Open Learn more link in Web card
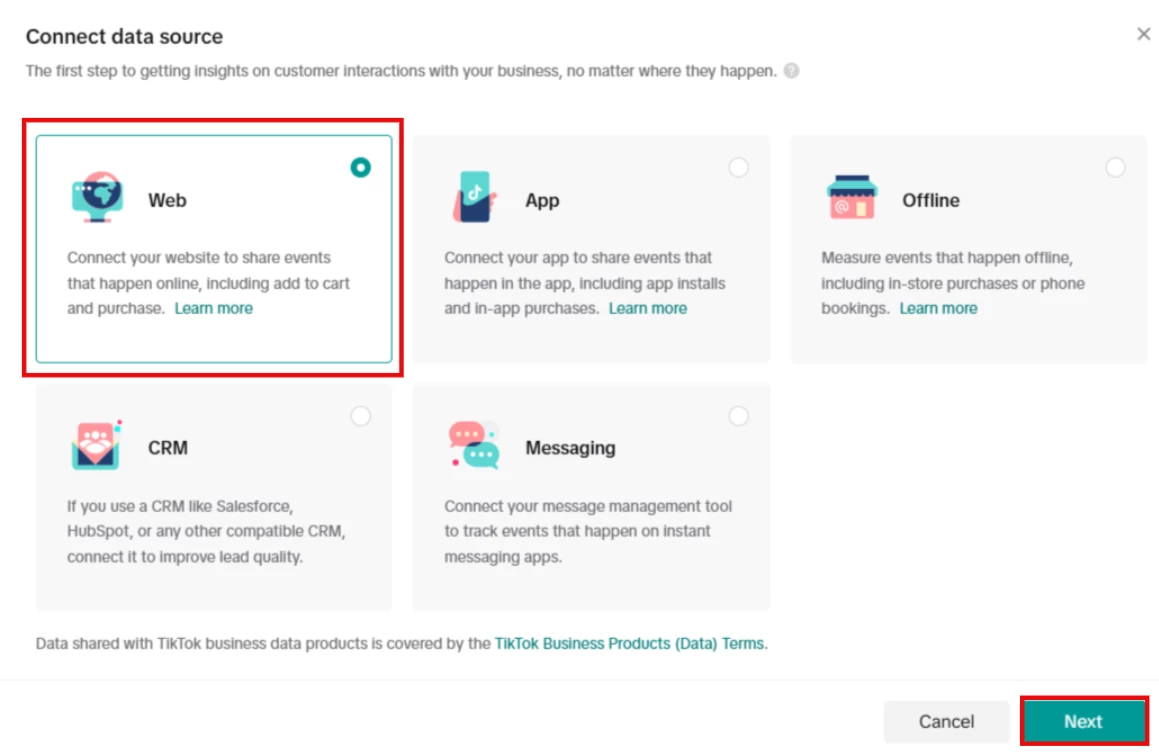Viewport: 1159px width, 755px height. (214, 309)
